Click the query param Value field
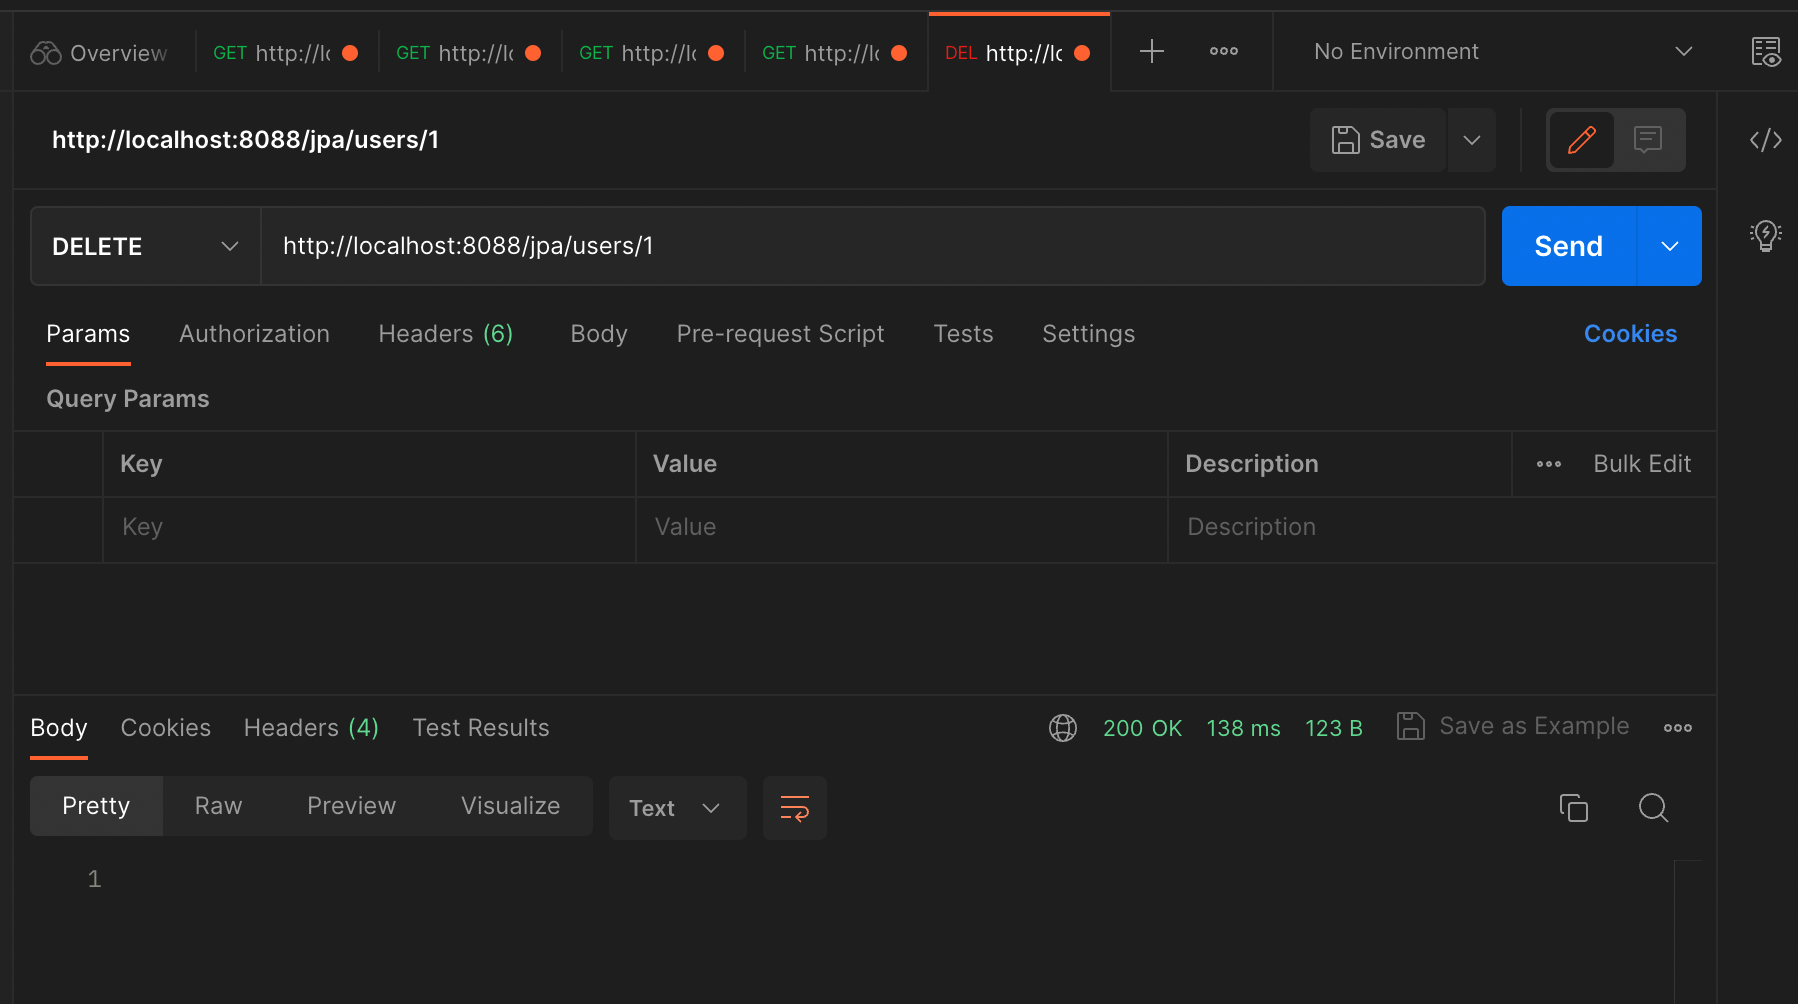1798x1004 pixels. click(901, 527)
